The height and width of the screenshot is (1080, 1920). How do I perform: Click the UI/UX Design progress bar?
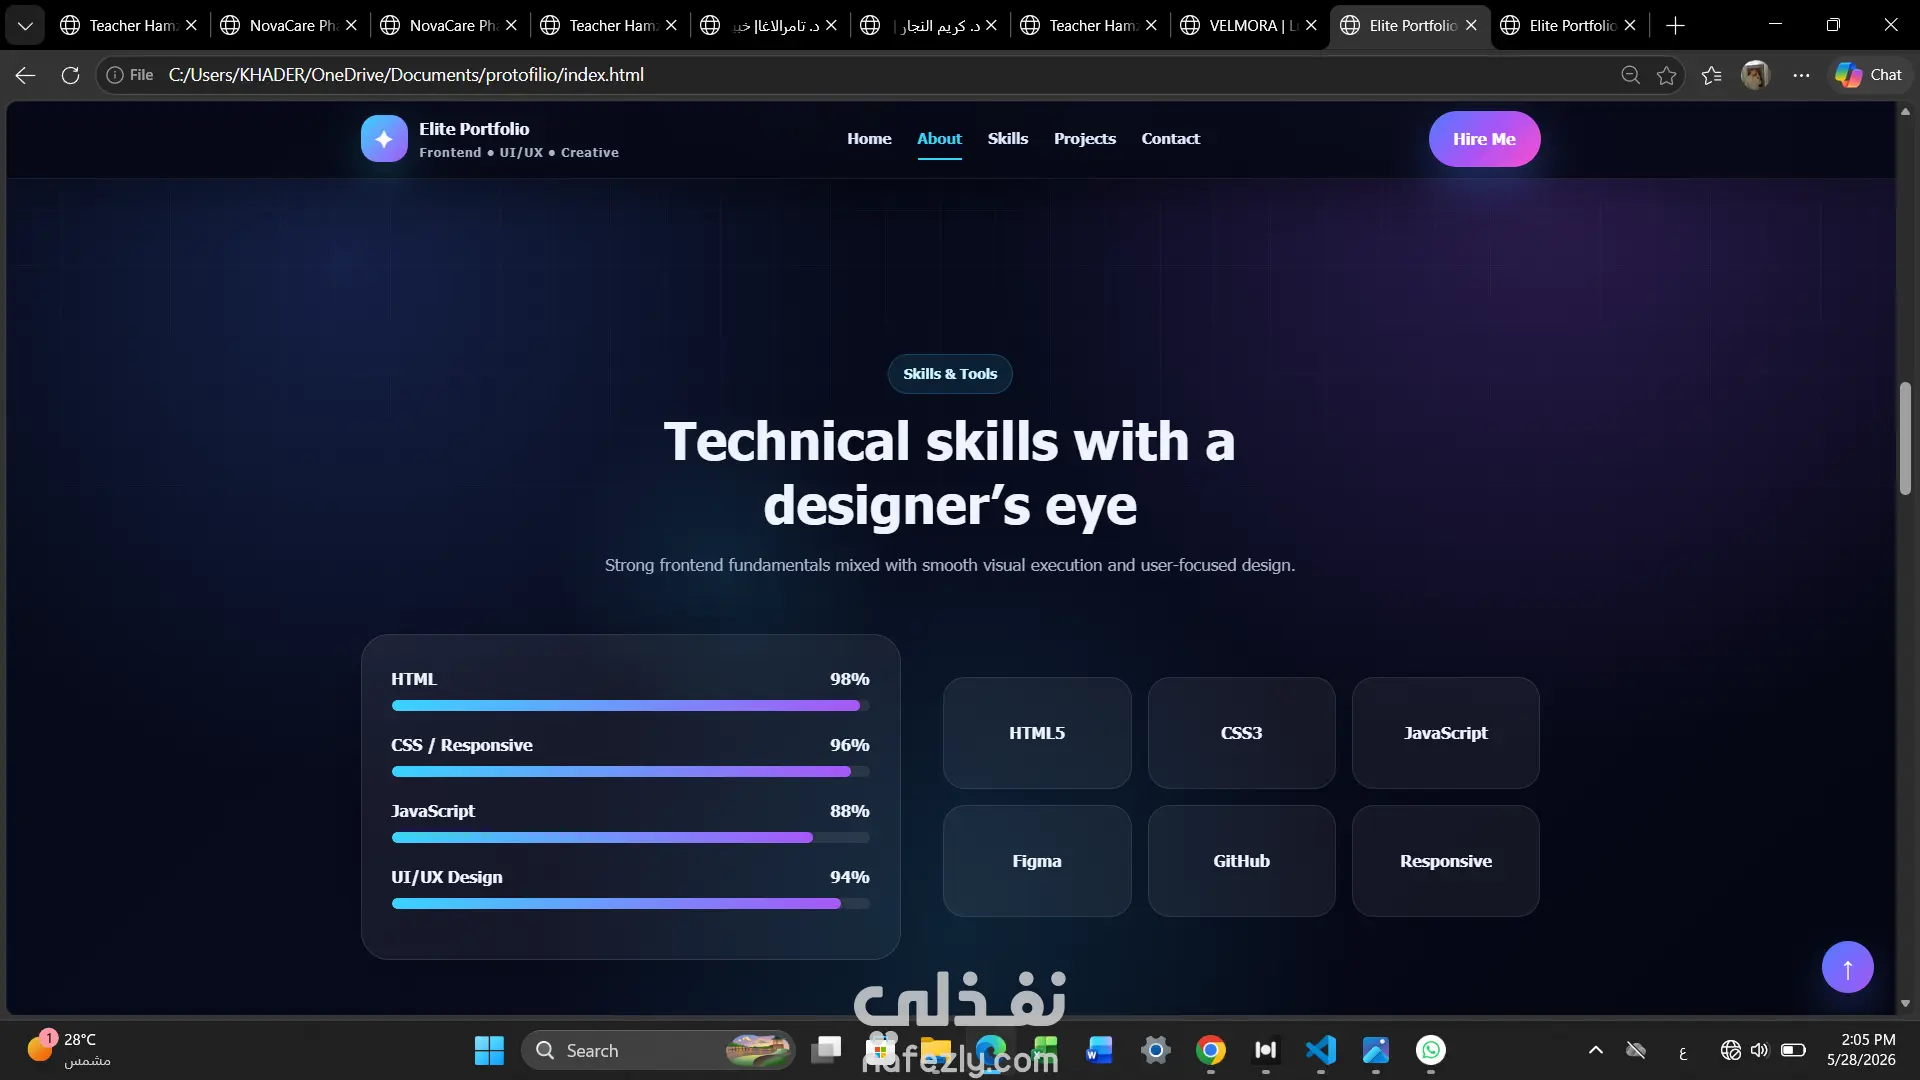pyautogui.click(x=630, y=904)
